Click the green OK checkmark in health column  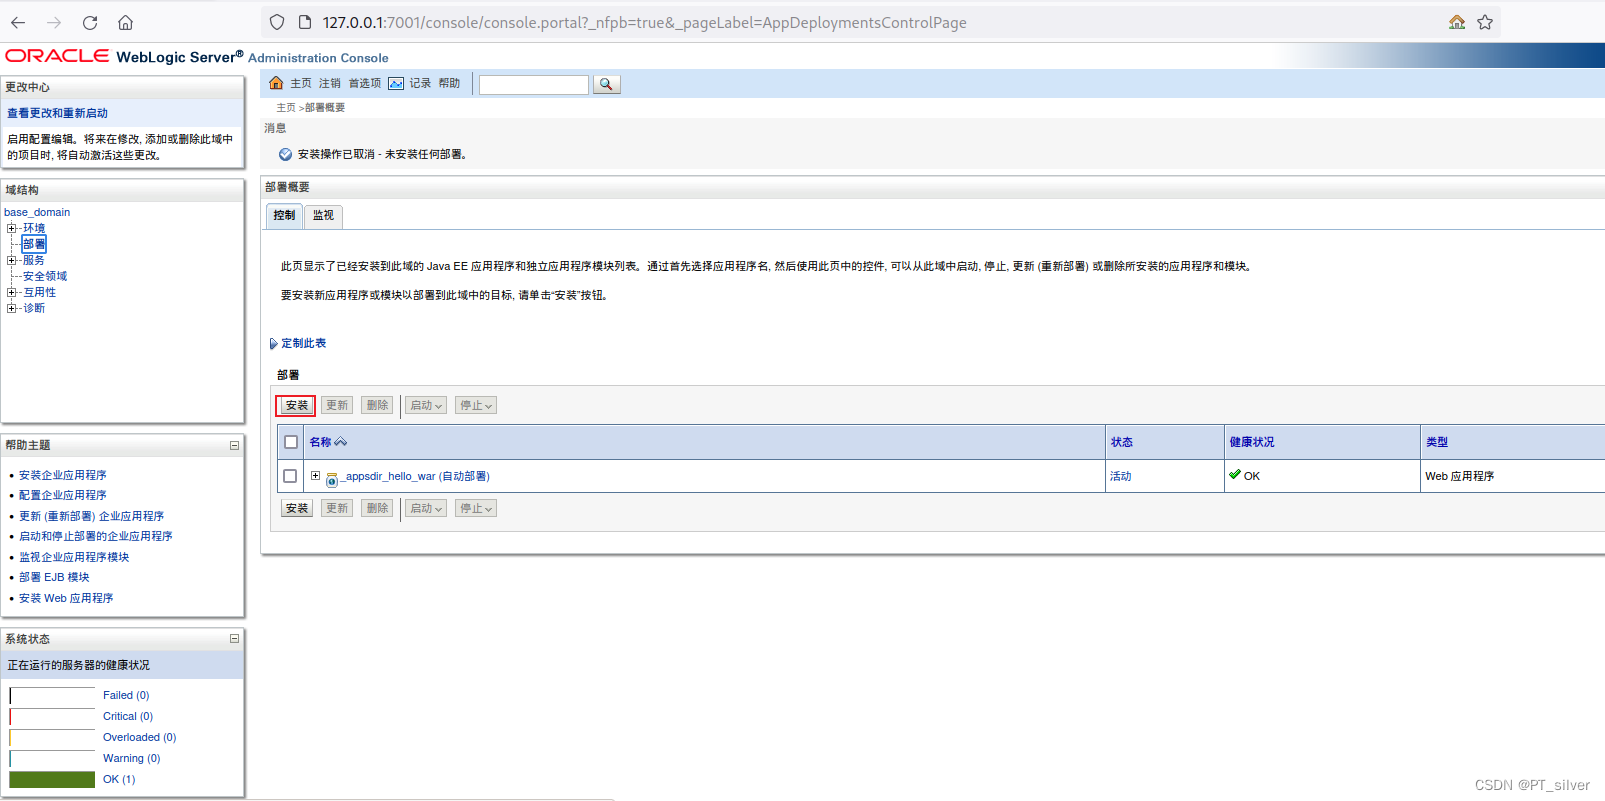[x=1235, y=475]
